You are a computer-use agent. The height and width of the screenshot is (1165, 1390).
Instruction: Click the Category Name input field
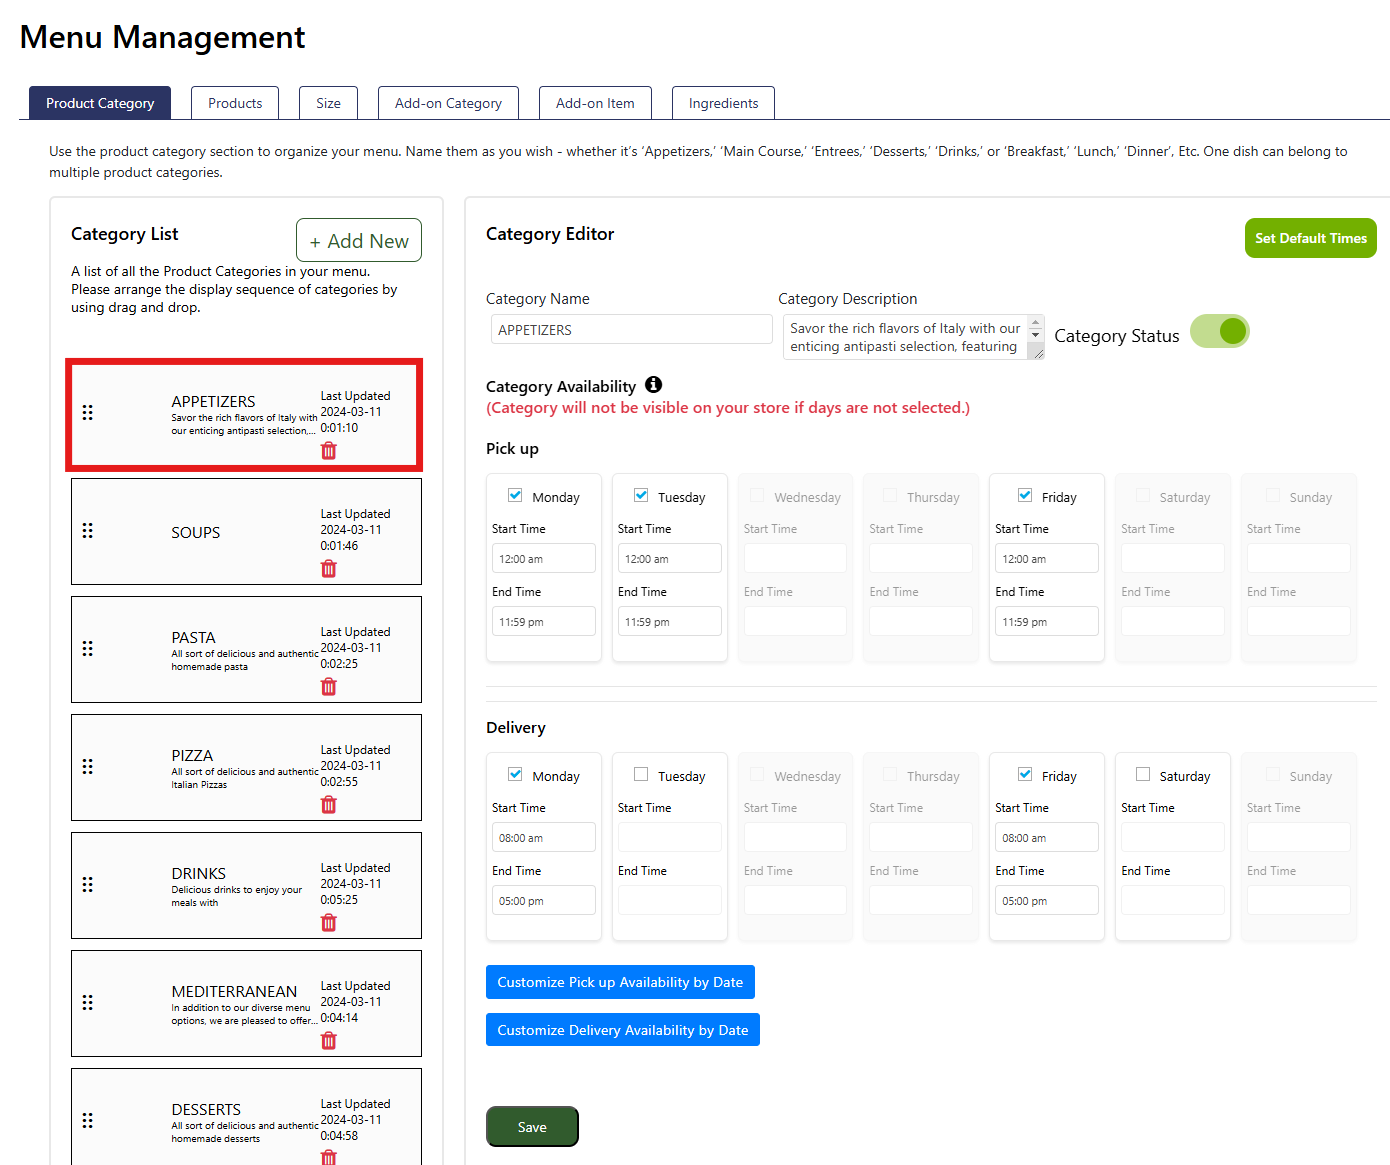(x=631, y=330)
